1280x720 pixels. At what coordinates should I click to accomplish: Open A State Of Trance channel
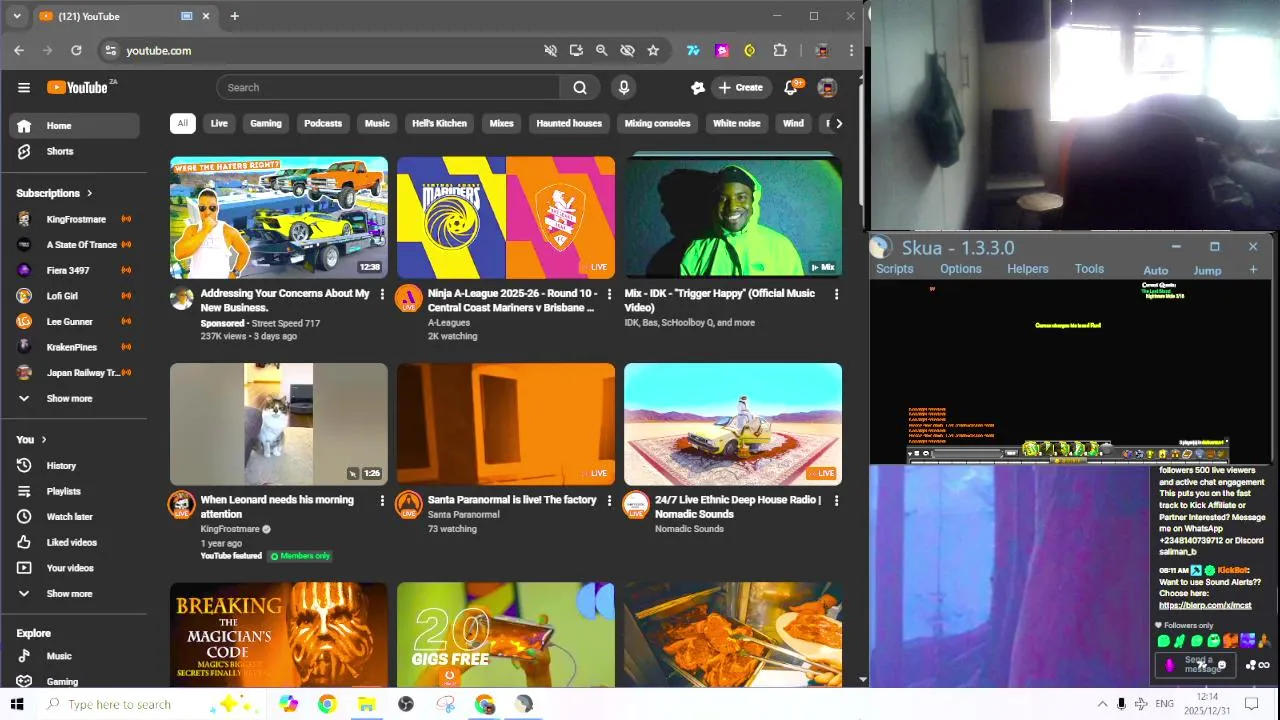(x=74, y=244)
